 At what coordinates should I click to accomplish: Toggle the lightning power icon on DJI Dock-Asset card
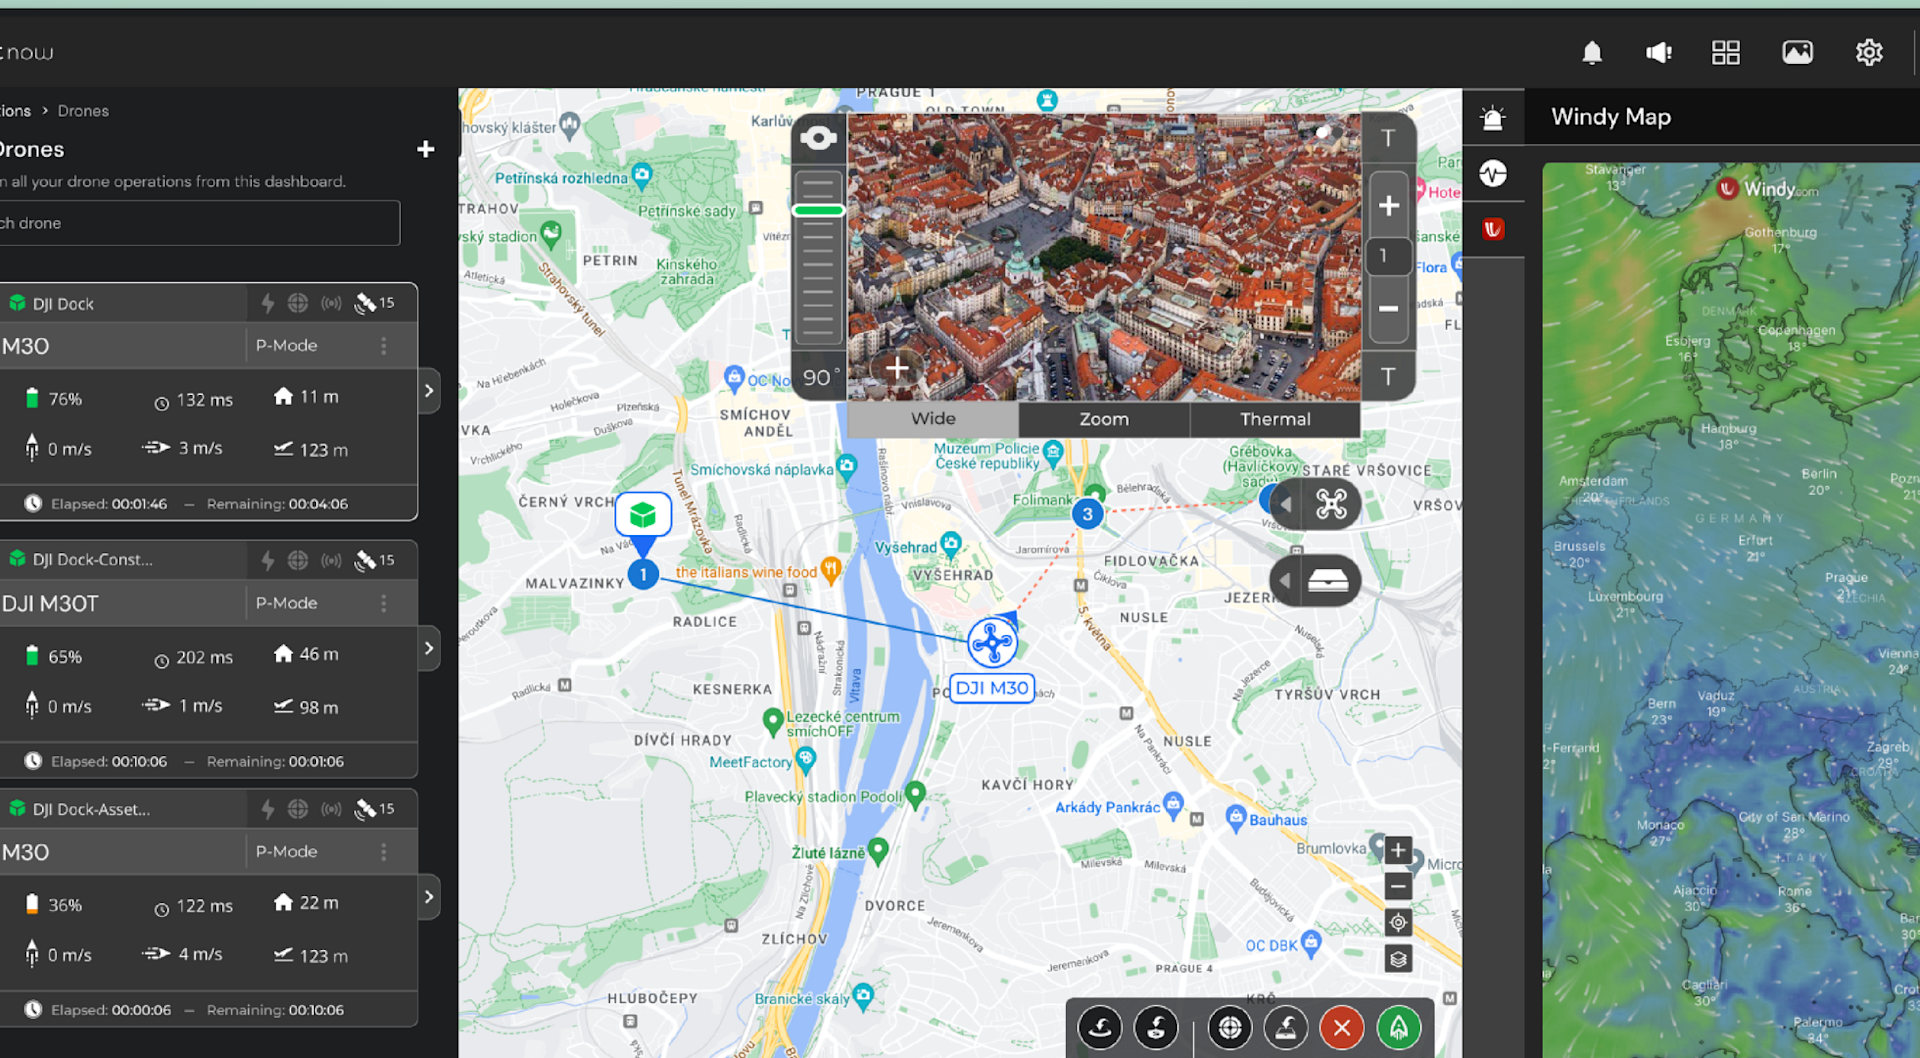268,809
